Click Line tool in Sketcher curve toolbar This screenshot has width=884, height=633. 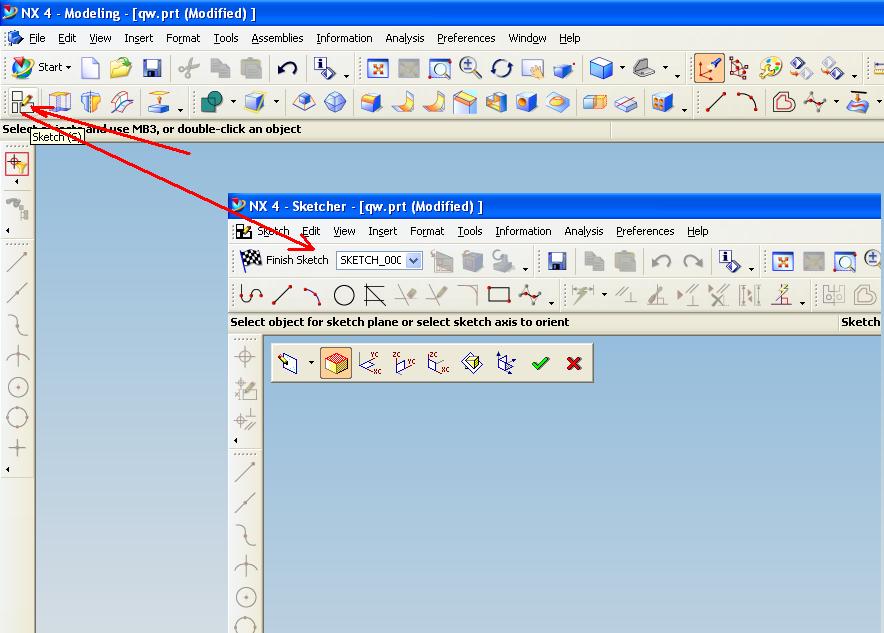(282, 295)
